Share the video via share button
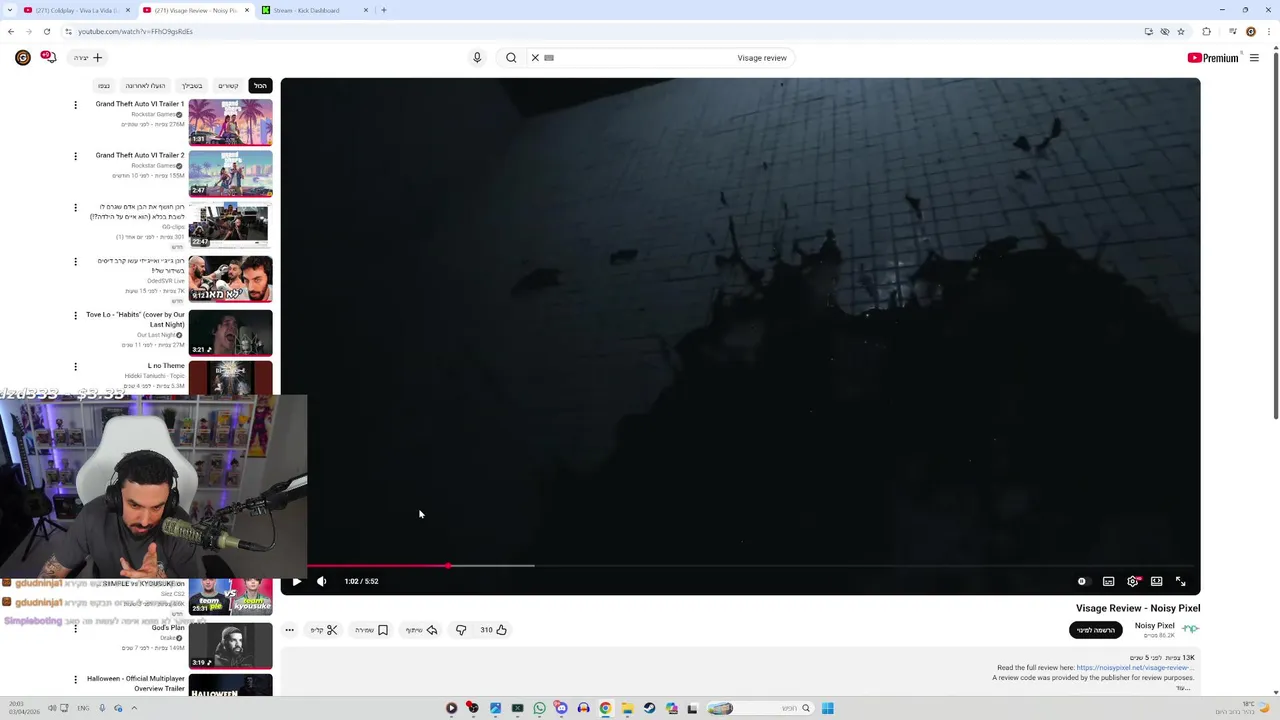Viewport: 1280px width, 720px height. [x=421, y=630]
